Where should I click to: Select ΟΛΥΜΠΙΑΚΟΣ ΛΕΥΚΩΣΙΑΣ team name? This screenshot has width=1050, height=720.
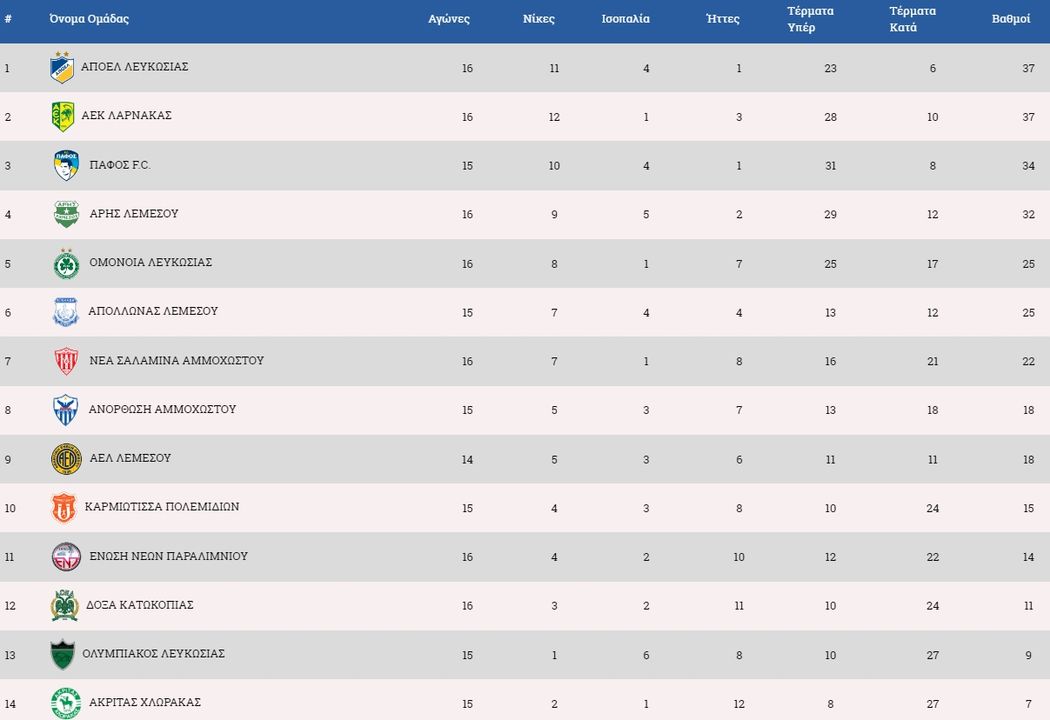coord(153,654)
